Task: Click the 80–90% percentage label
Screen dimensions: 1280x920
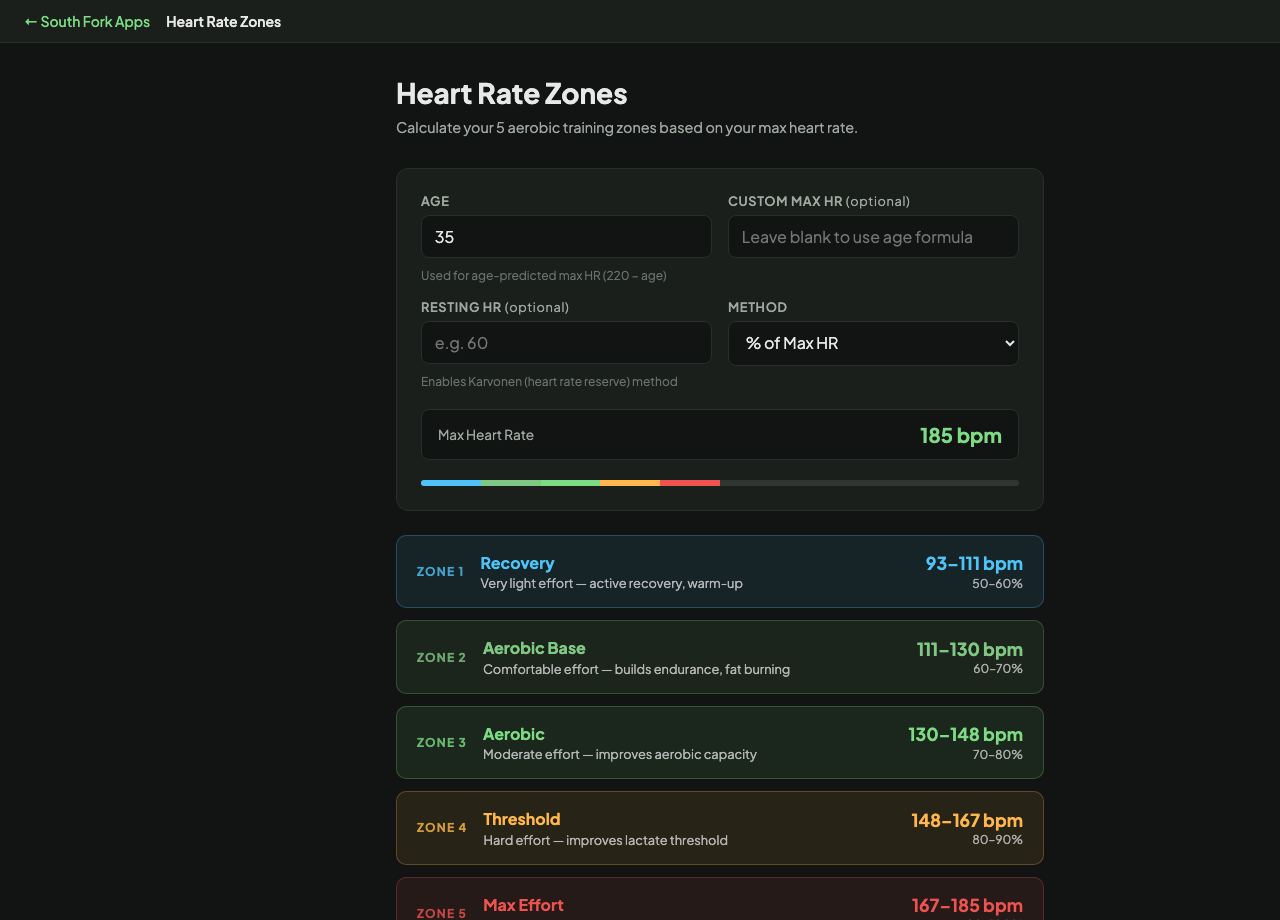Action: (x=997, y=840)
